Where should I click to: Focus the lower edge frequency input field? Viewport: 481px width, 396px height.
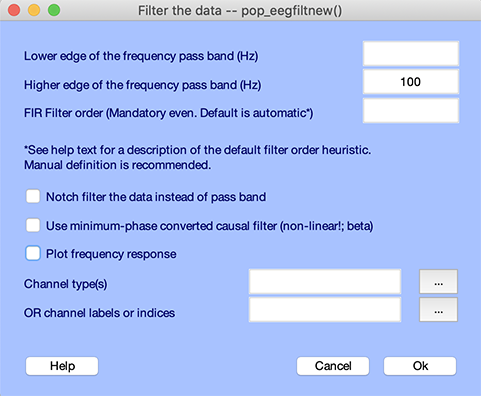[411, 54]
